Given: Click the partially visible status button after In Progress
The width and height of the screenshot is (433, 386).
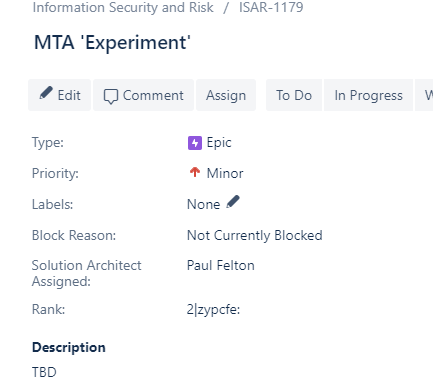Looking at the screenshot, I should [424, 95].
